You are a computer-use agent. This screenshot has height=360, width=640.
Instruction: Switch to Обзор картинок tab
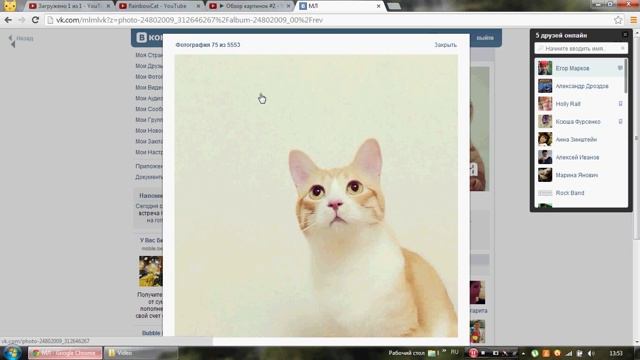coord(249,6)
